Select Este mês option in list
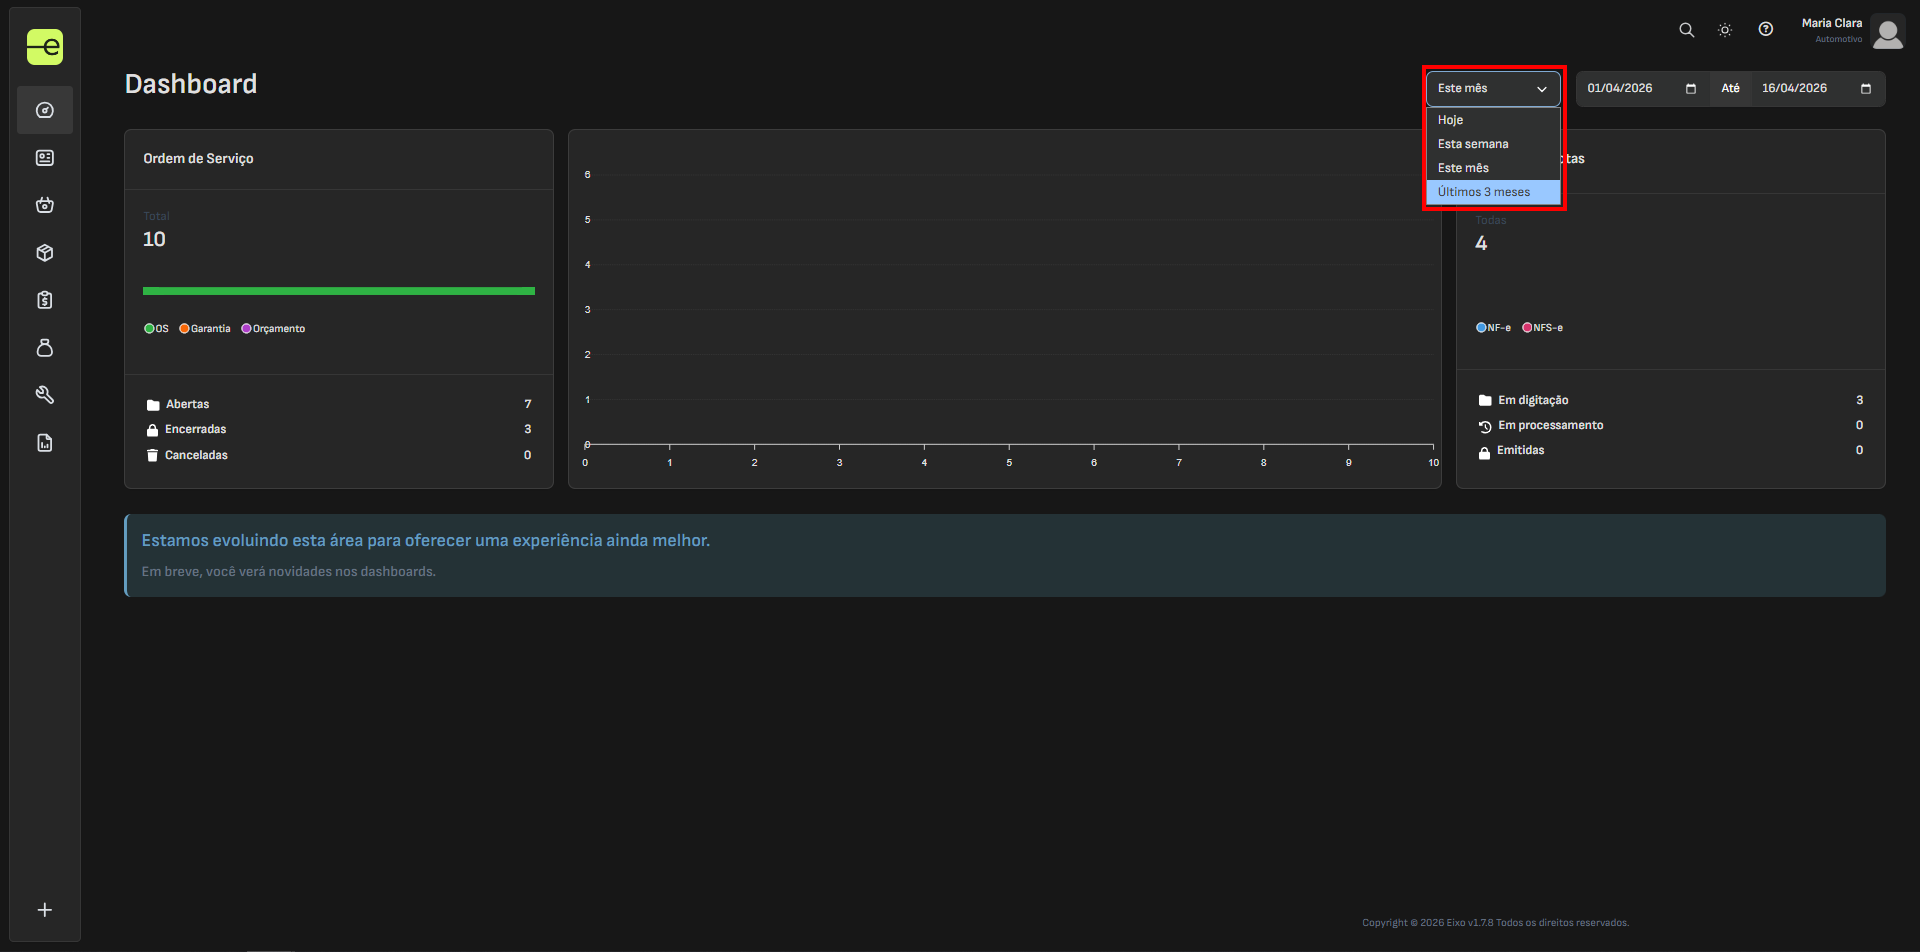1920x952 pixels. pyautogui.click(x=1493, y=168)
